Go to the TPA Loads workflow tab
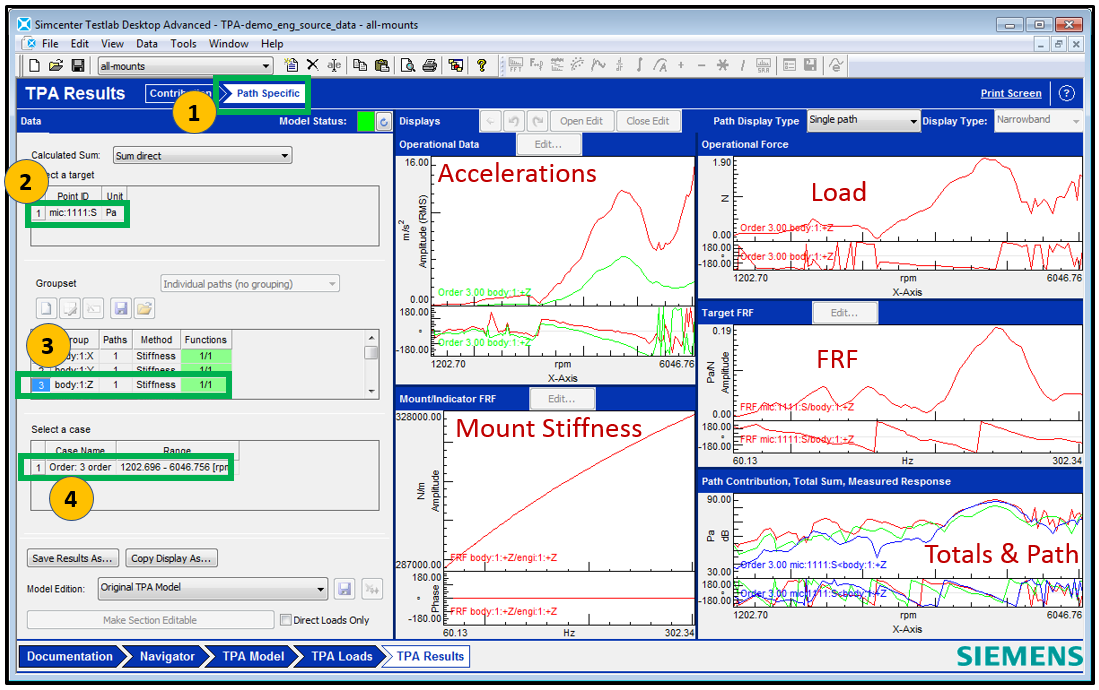The height and width of the screenshot is (690, 1099). [341, 656]
